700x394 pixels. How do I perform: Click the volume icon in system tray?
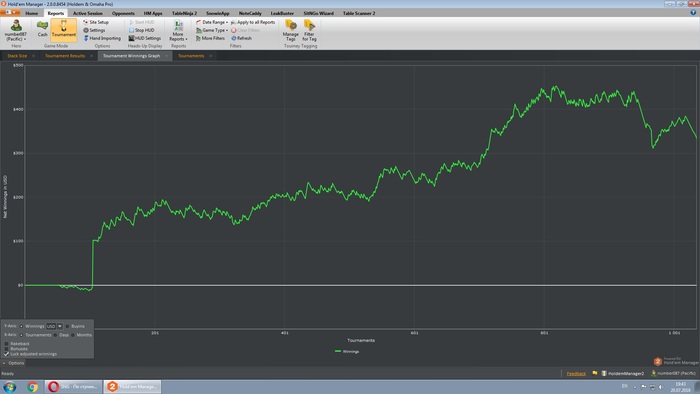pyautogui.click(x=661, y=386)
